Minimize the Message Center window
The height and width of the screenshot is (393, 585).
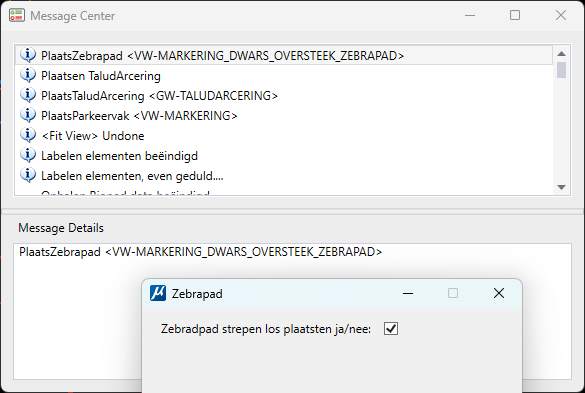(x=470, y=15)
